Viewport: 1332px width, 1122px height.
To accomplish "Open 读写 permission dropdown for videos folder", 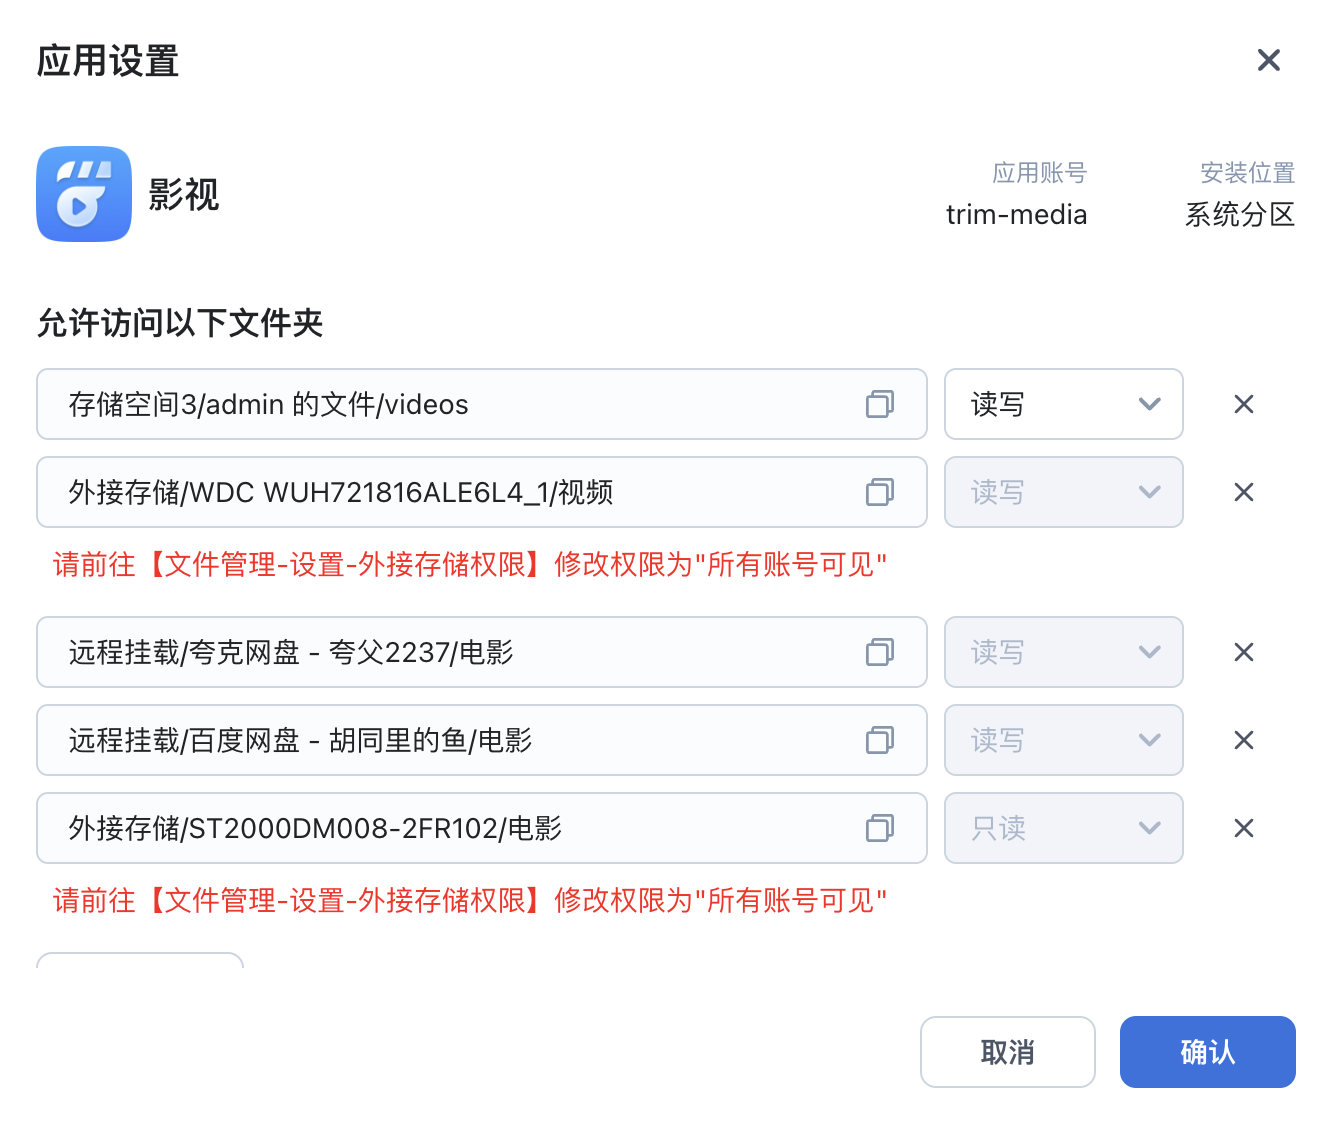I will point(1063,404).
